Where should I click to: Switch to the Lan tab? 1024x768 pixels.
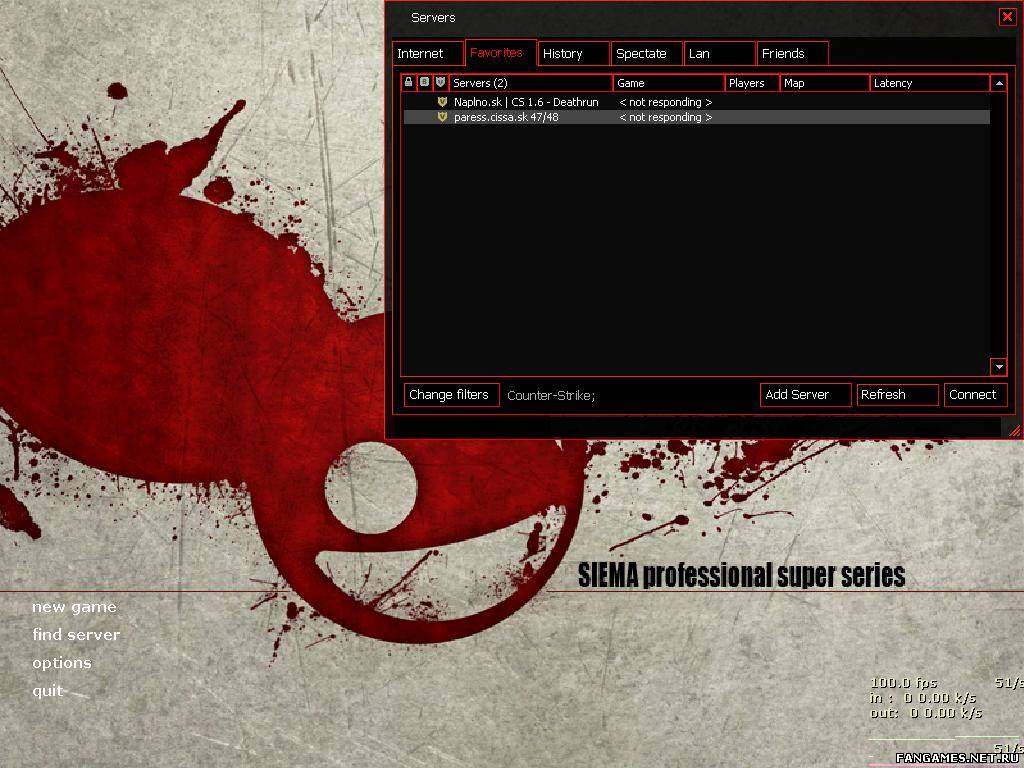coord(720,54)
